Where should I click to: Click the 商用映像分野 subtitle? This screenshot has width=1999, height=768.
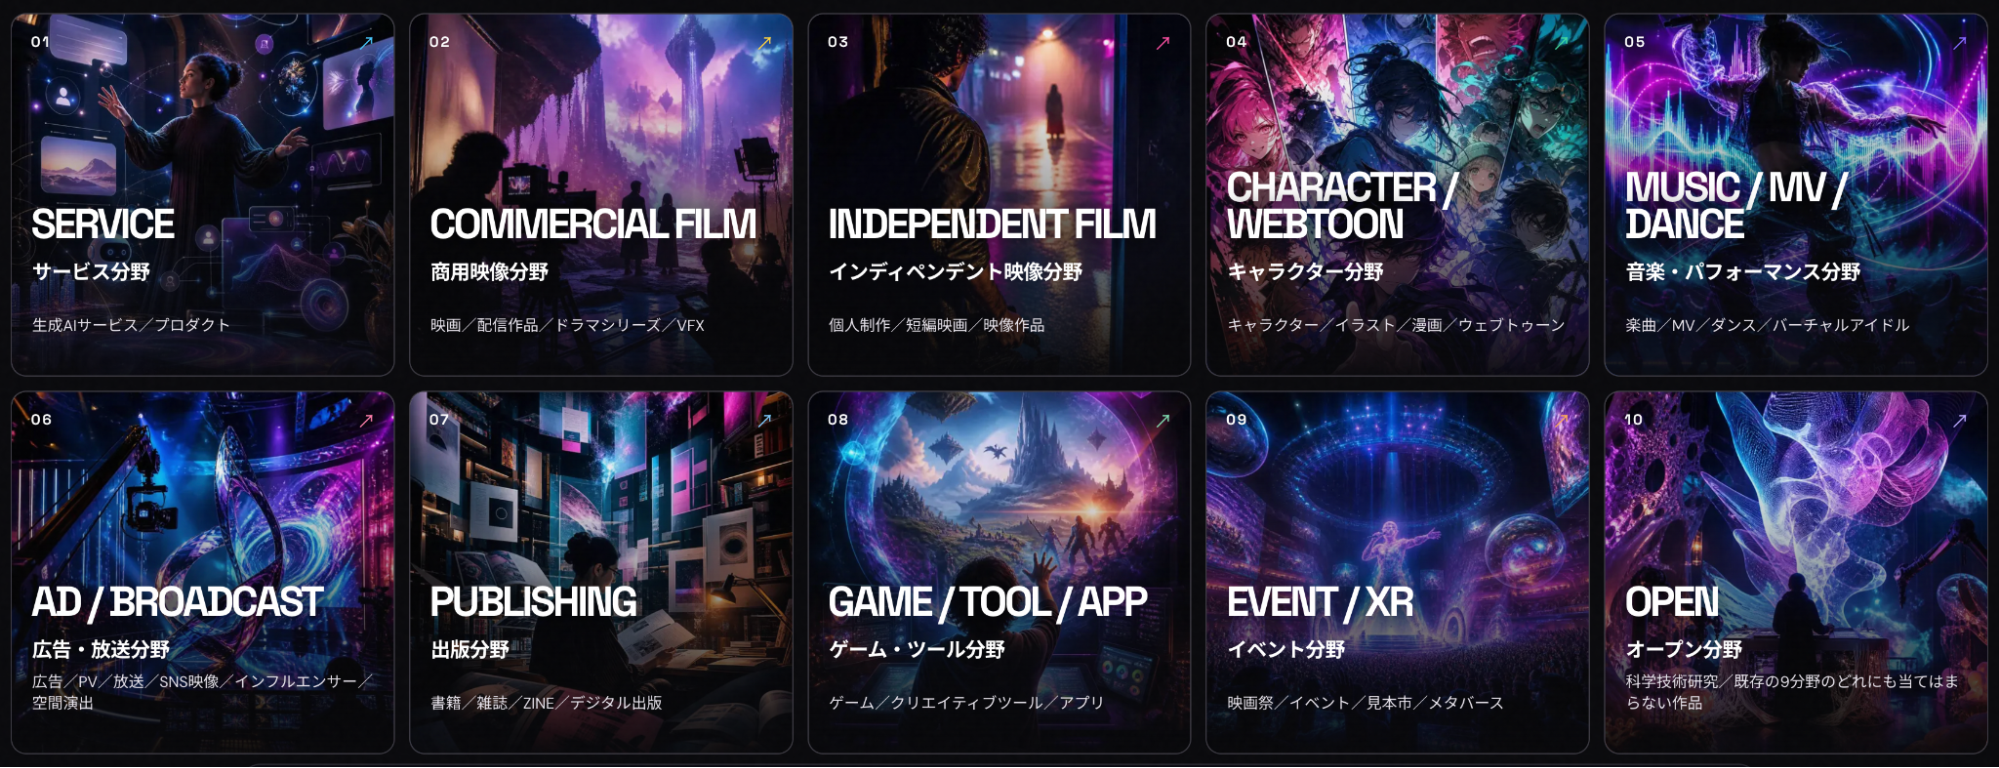pyautogui.click(x=489, y=272)
